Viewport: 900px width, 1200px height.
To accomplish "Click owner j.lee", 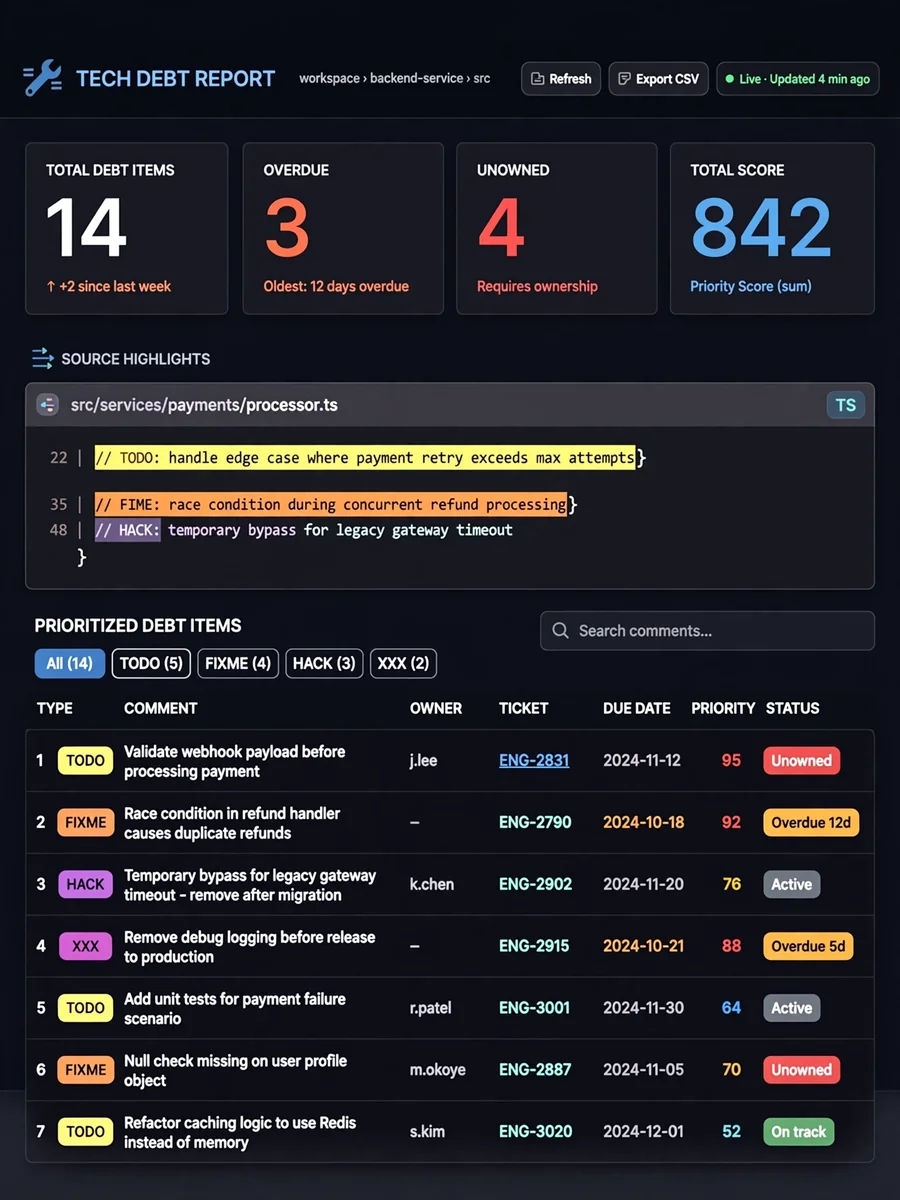I will pos(424,760).
